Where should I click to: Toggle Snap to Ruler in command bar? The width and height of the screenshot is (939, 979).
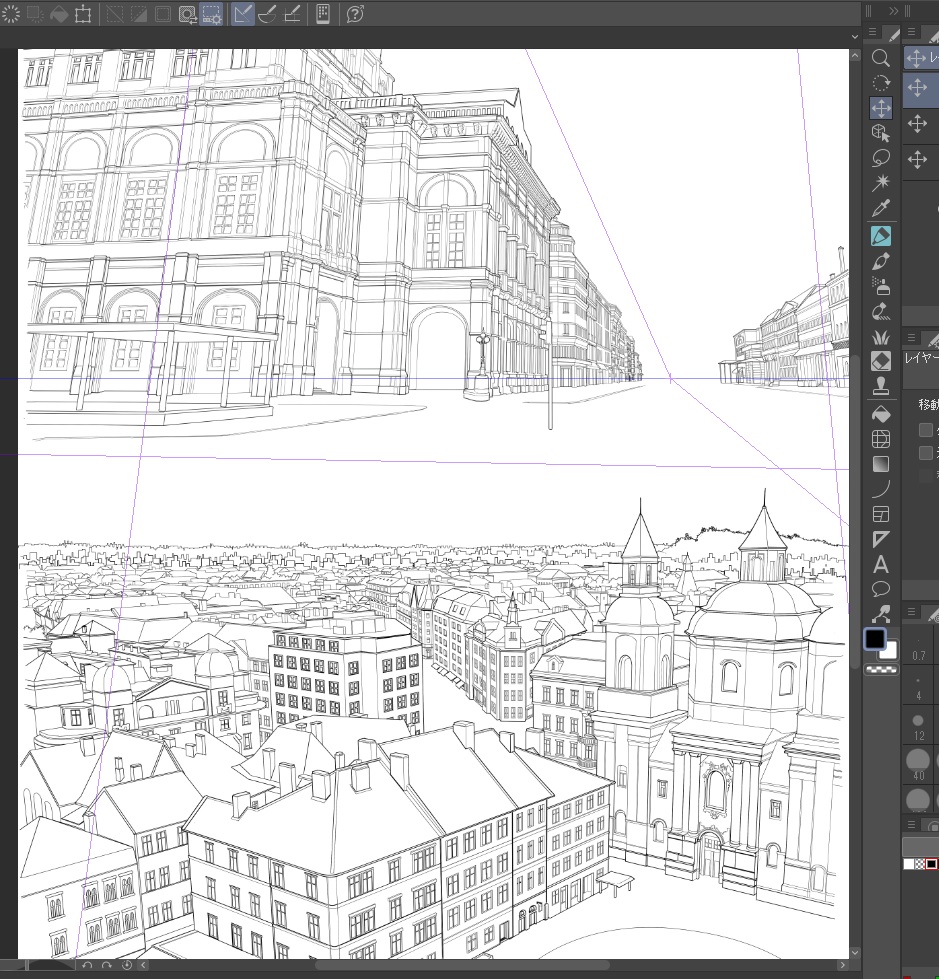pos(243,14)
